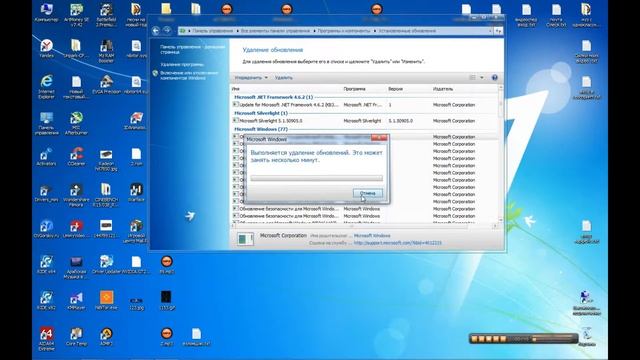Click the back arrow in Control Panel window
This screenshot has width=640, height=360.
[x=156, y=31]
